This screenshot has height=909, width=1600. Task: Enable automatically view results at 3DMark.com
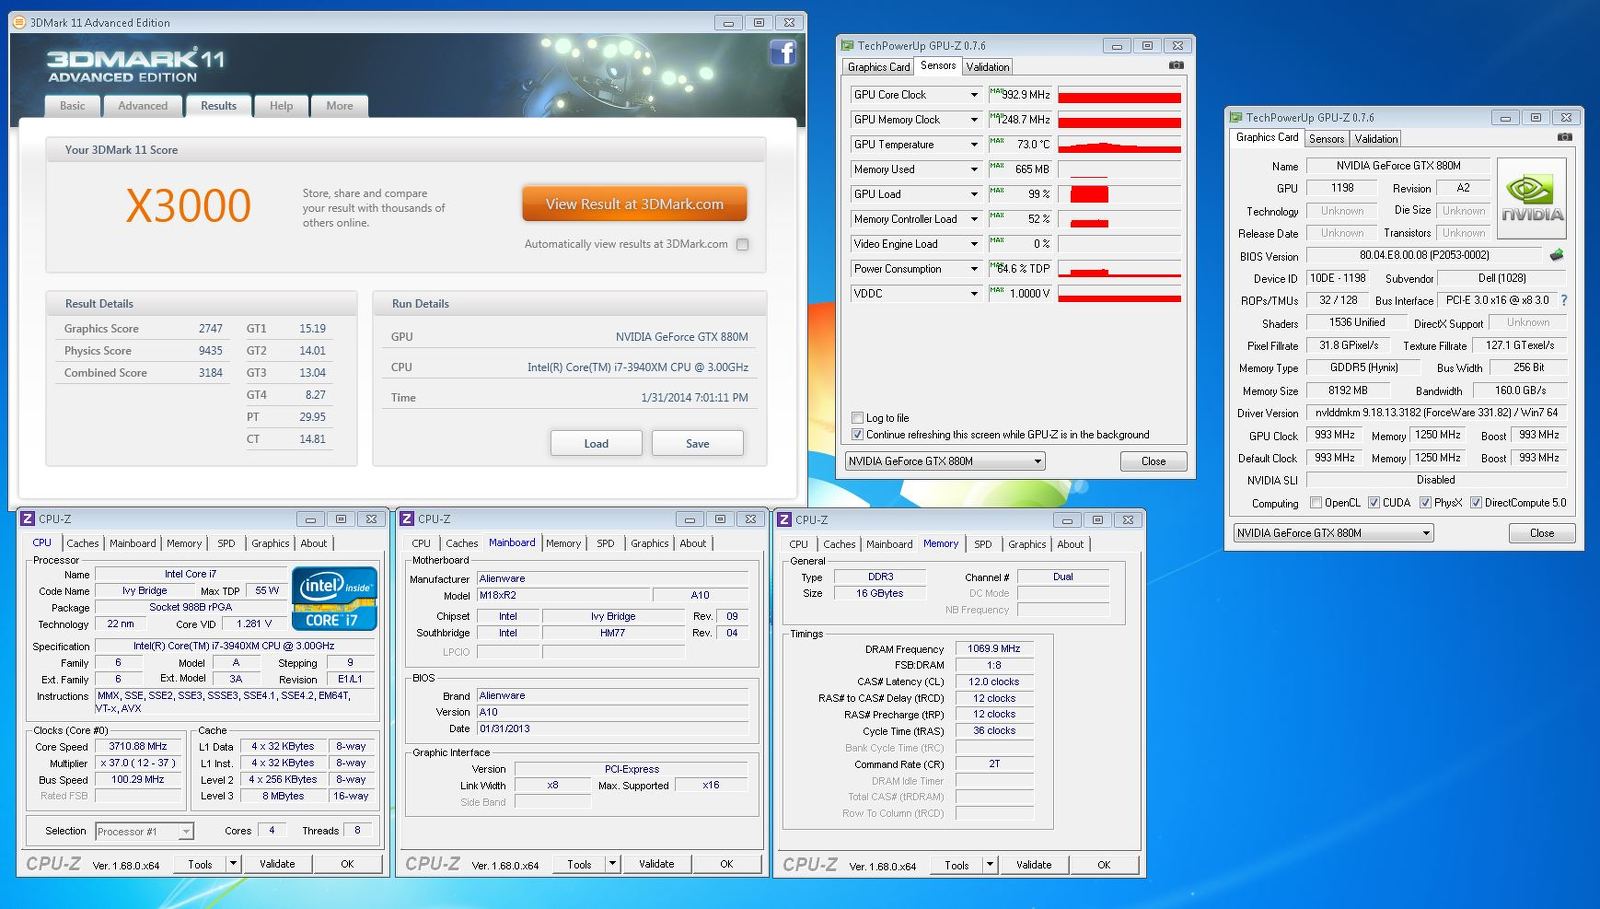click(742, 244)
